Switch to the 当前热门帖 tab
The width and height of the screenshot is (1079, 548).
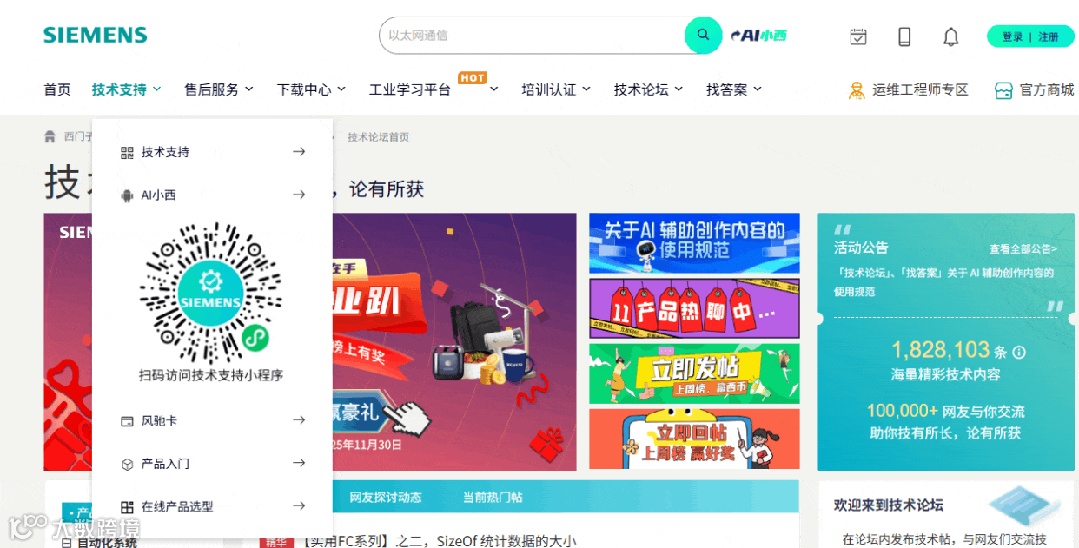pos(492,497)
